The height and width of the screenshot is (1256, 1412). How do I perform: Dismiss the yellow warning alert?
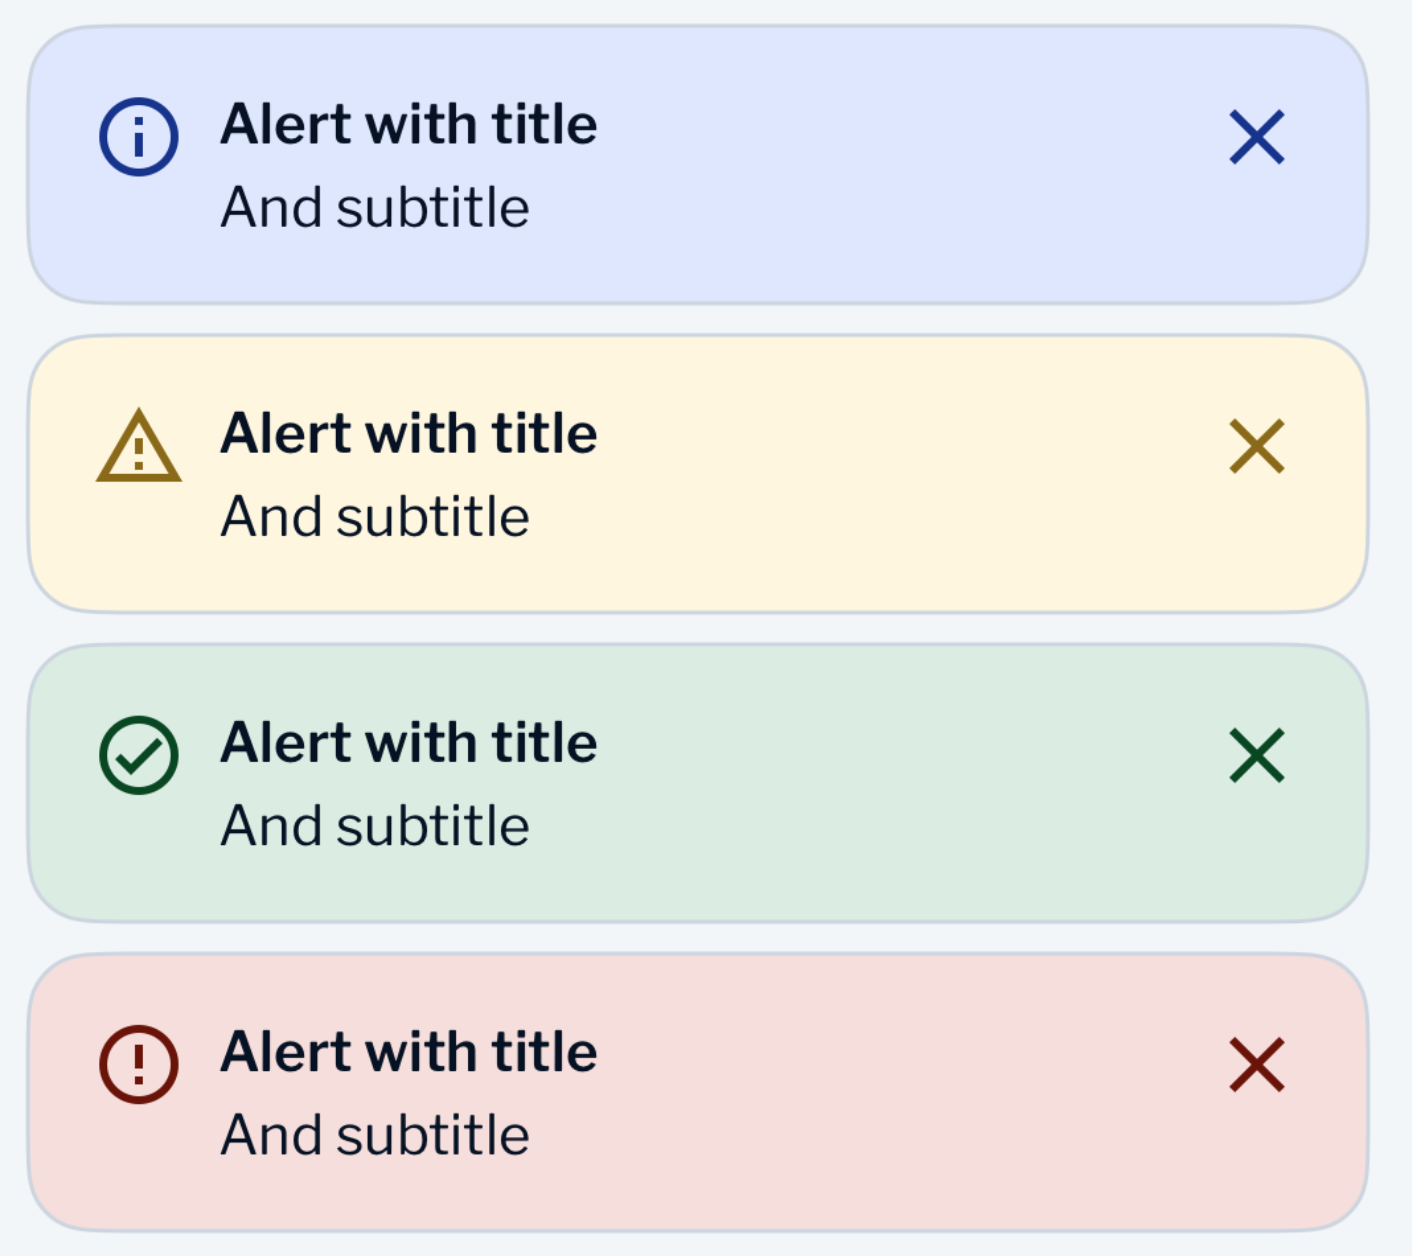pyautogui.click(x=1256, y=449)
